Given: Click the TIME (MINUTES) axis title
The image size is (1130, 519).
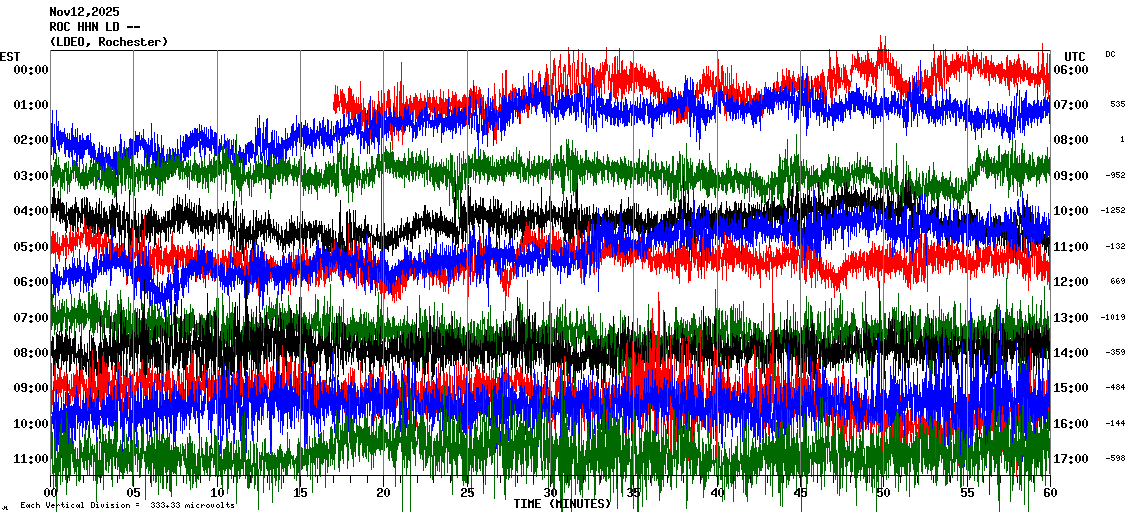Looking at the screenshot, I should pyautogui.click(x=562, y=504).
